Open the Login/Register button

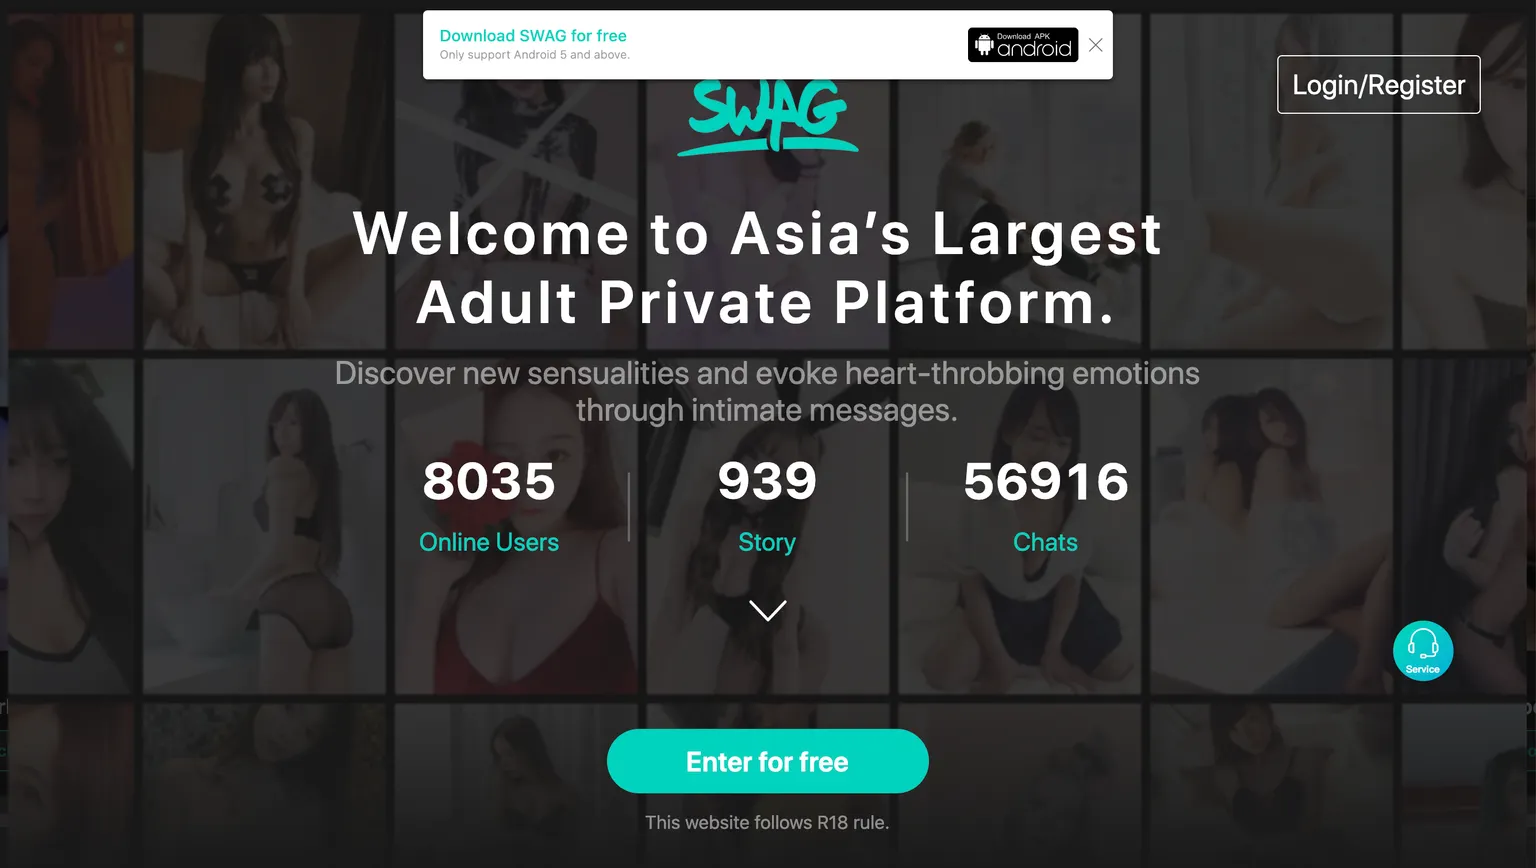pyautogui.click(x=1379, y=85)
